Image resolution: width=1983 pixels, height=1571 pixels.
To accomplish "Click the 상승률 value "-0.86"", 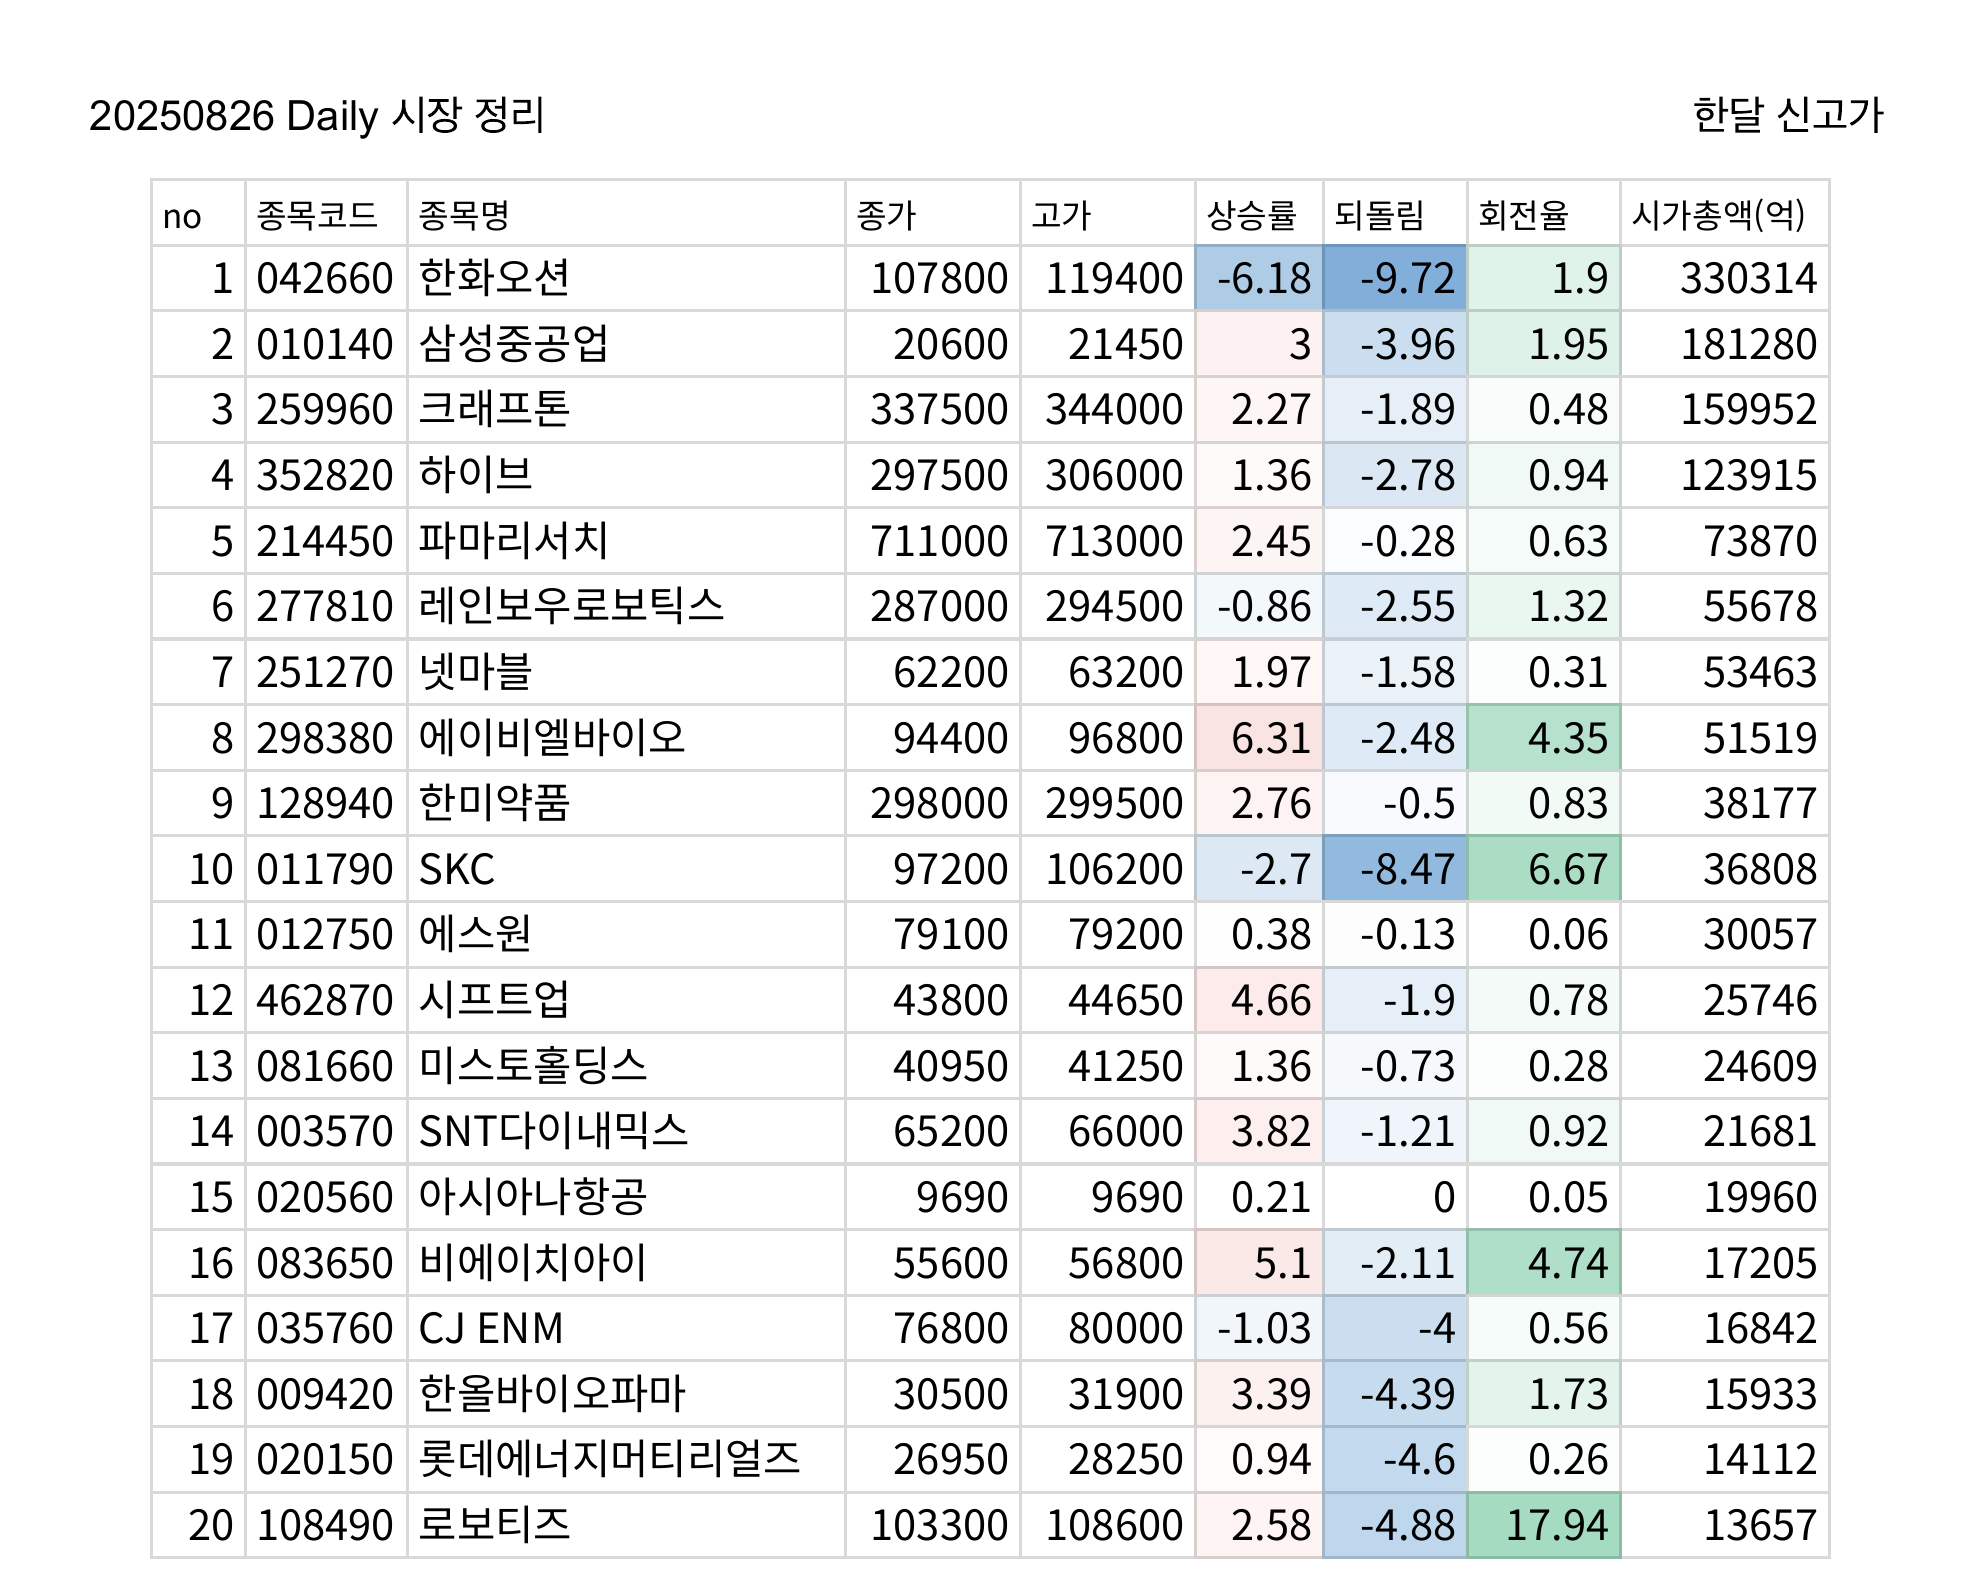I will tap(1264, 607).
